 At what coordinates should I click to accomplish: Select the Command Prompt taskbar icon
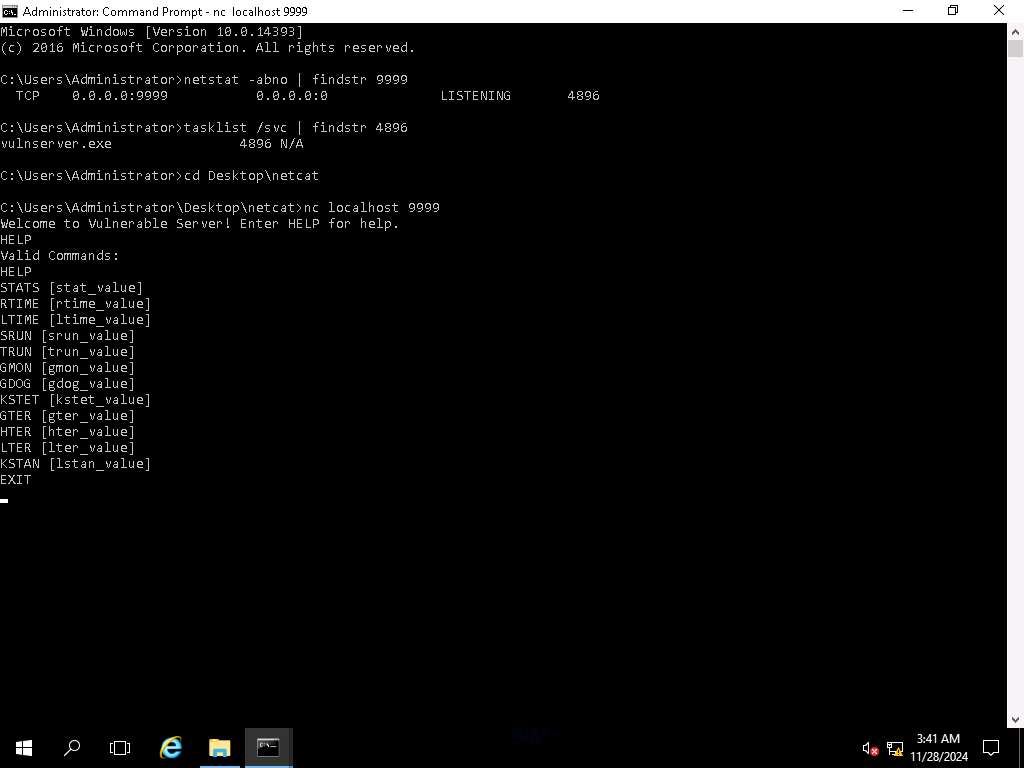[x=268, y=747]
